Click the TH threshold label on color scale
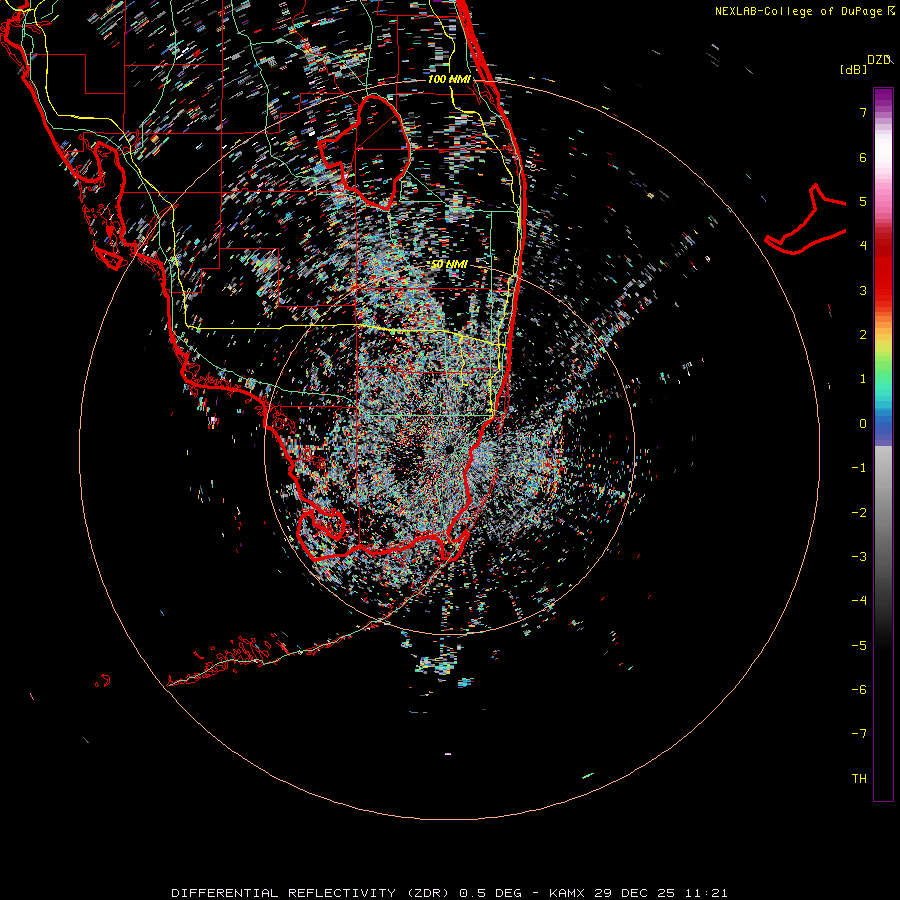This screenshot has width=900, height=900. click(859, 779)
